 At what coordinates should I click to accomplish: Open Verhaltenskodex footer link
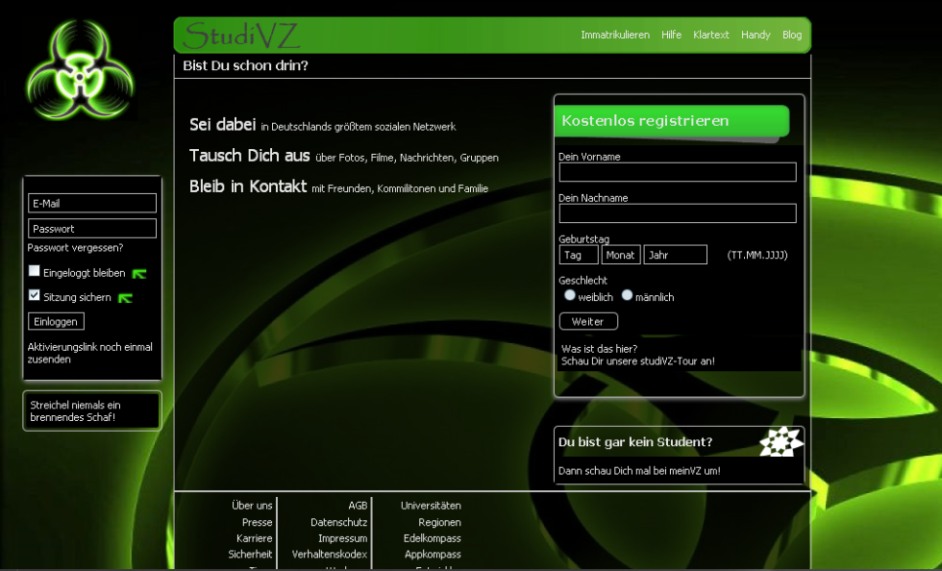[329, 554]
